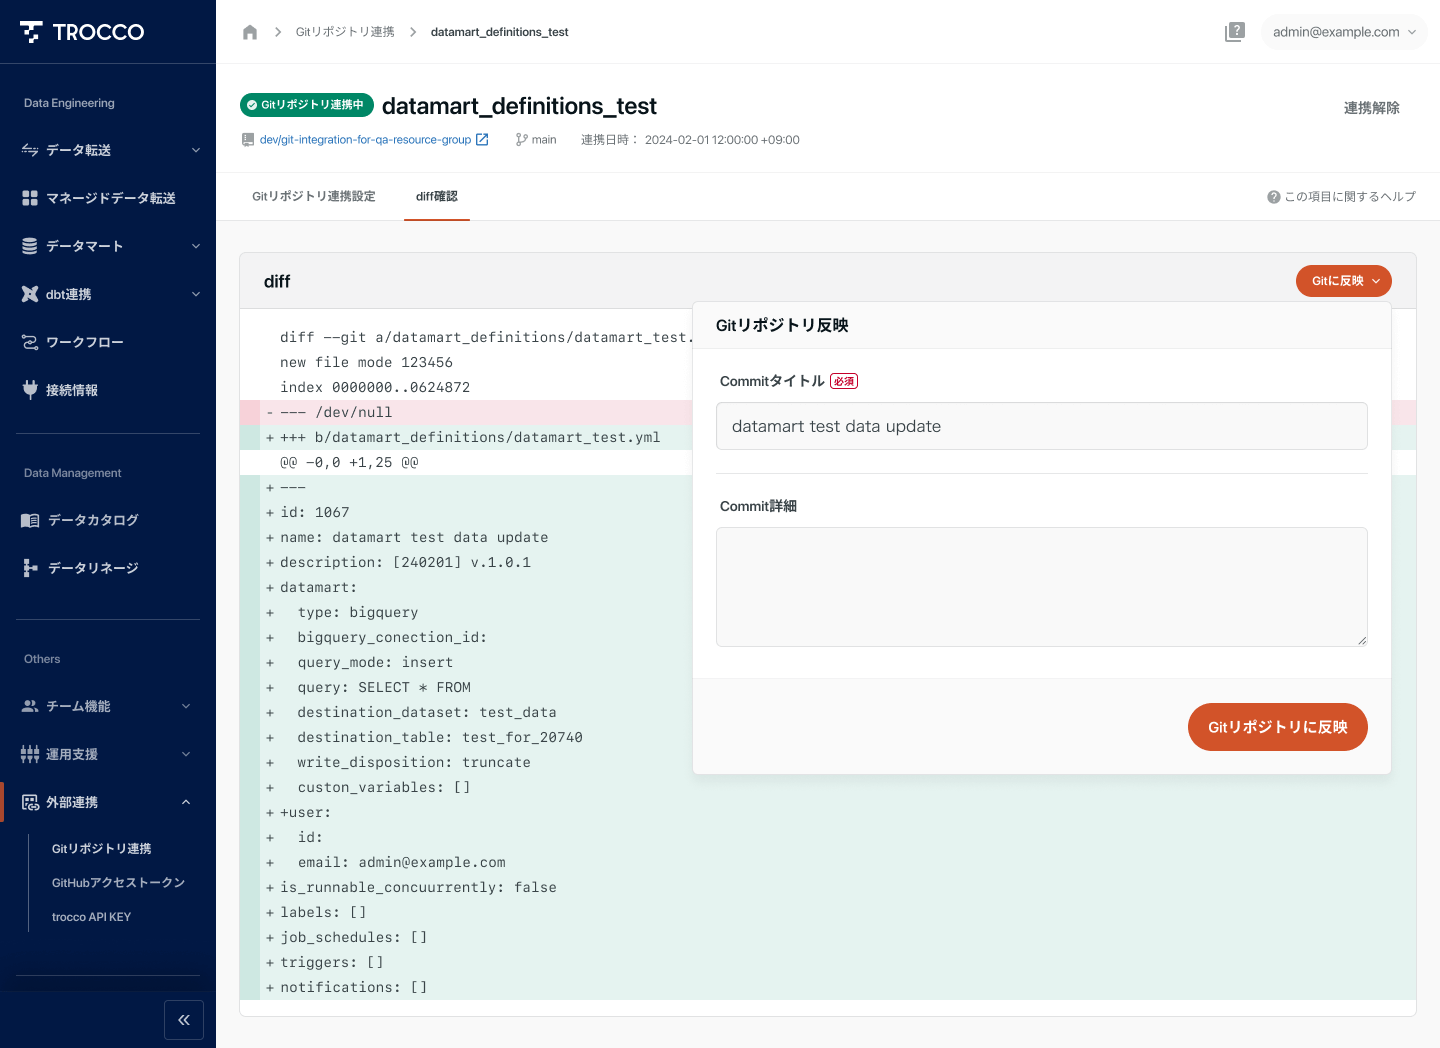Click the データカタログ sidebar icon
The height and width of the screenshot is (1048, 1440).
(30, 520)
